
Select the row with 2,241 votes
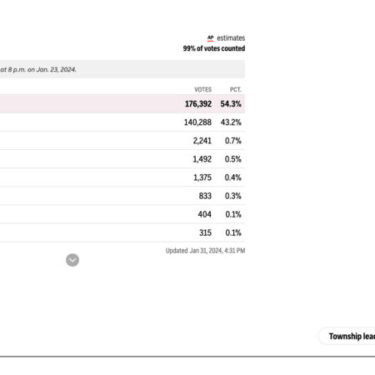pyautogui.click(x=122, y=141)
